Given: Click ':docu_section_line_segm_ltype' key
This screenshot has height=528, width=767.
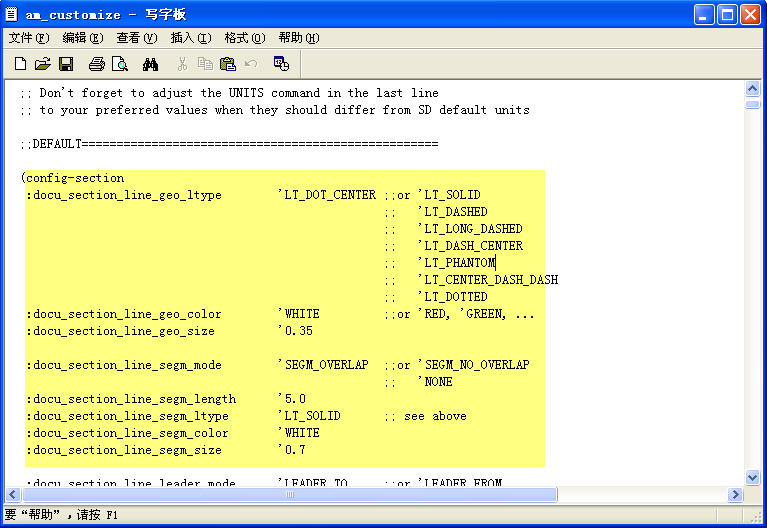Looking at the screenshot, I should tap(127, 416).
